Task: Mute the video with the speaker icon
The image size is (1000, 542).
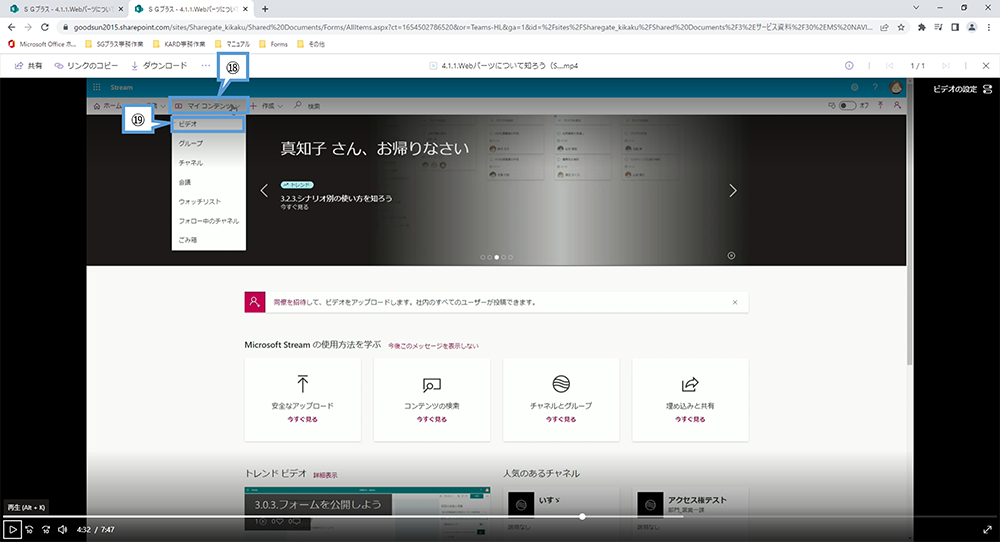Action: click(x=62, y=529)
